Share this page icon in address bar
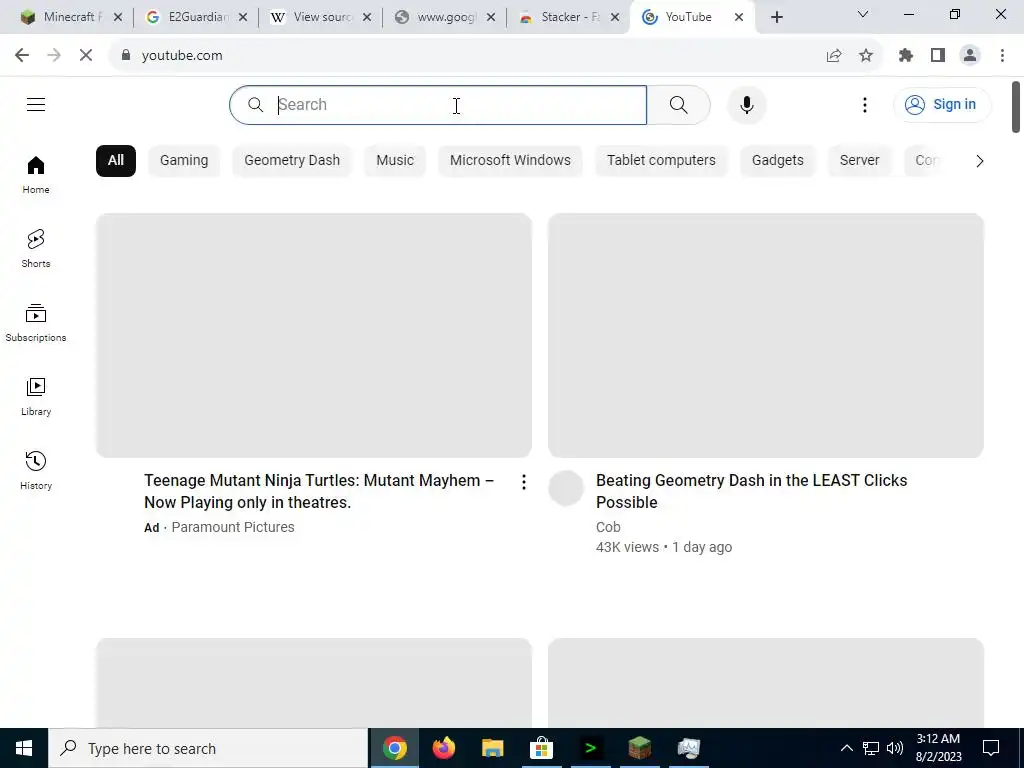This screenshot has height=768, width=1024. pyautogui.click(x=834, y=56)
